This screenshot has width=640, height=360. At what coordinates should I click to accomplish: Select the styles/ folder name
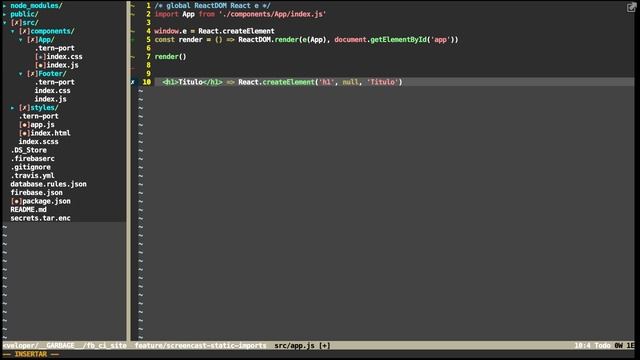pyautogui.click(x=44, y=108)
